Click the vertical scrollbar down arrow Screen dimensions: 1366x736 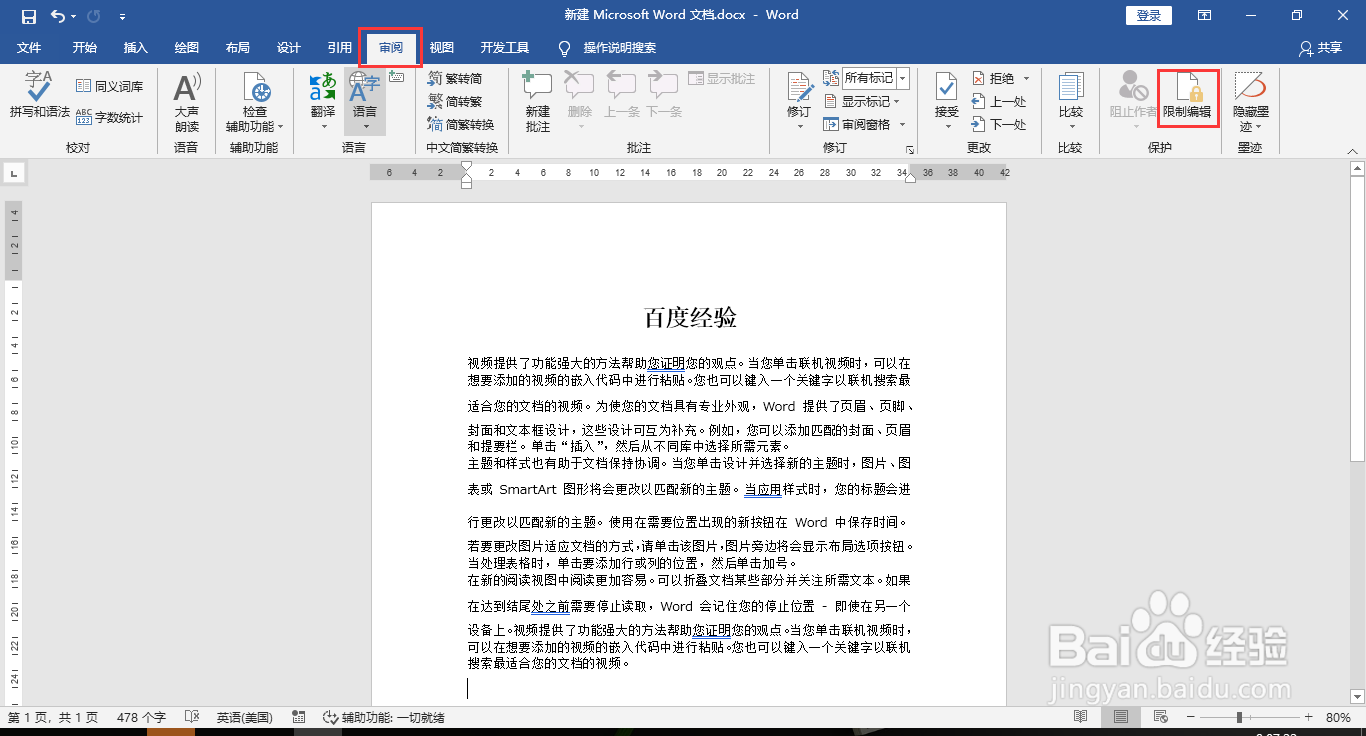[1356, 696]
